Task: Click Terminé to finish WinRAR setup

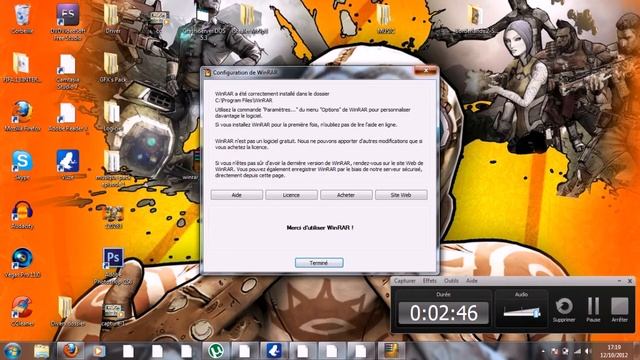Action: pyautogui.click(x=319, y=263)
